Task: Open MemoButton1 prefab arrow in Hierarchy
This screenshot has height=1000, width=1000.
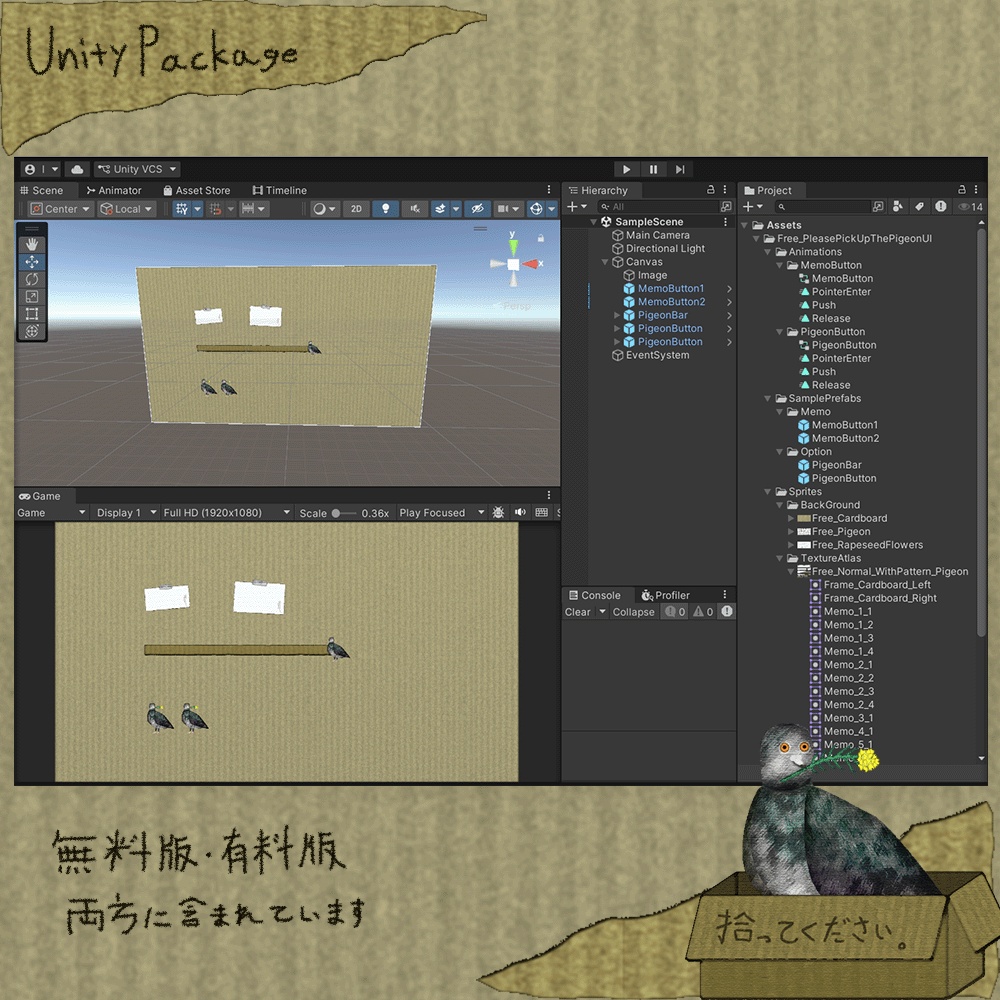Action: (729, 289)
